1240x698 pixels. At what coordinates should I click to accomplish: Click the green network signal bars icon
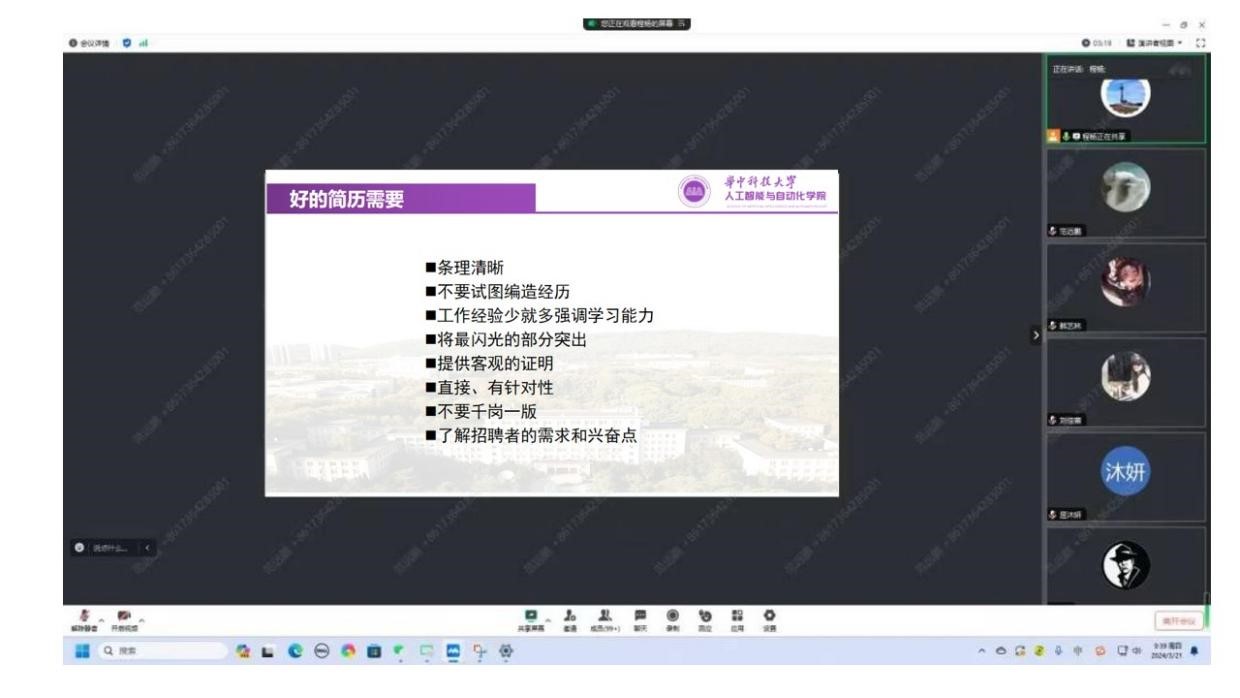point(143,42)
